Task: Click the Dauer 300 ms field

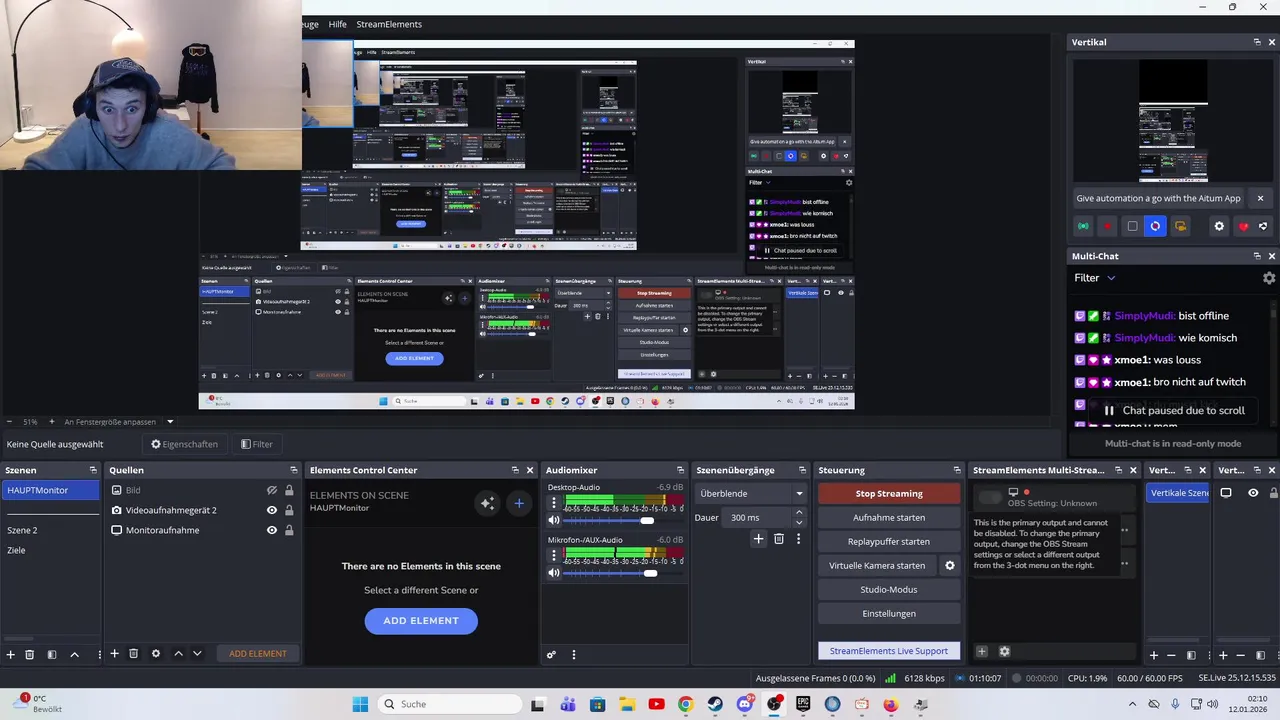Action: 757,518
